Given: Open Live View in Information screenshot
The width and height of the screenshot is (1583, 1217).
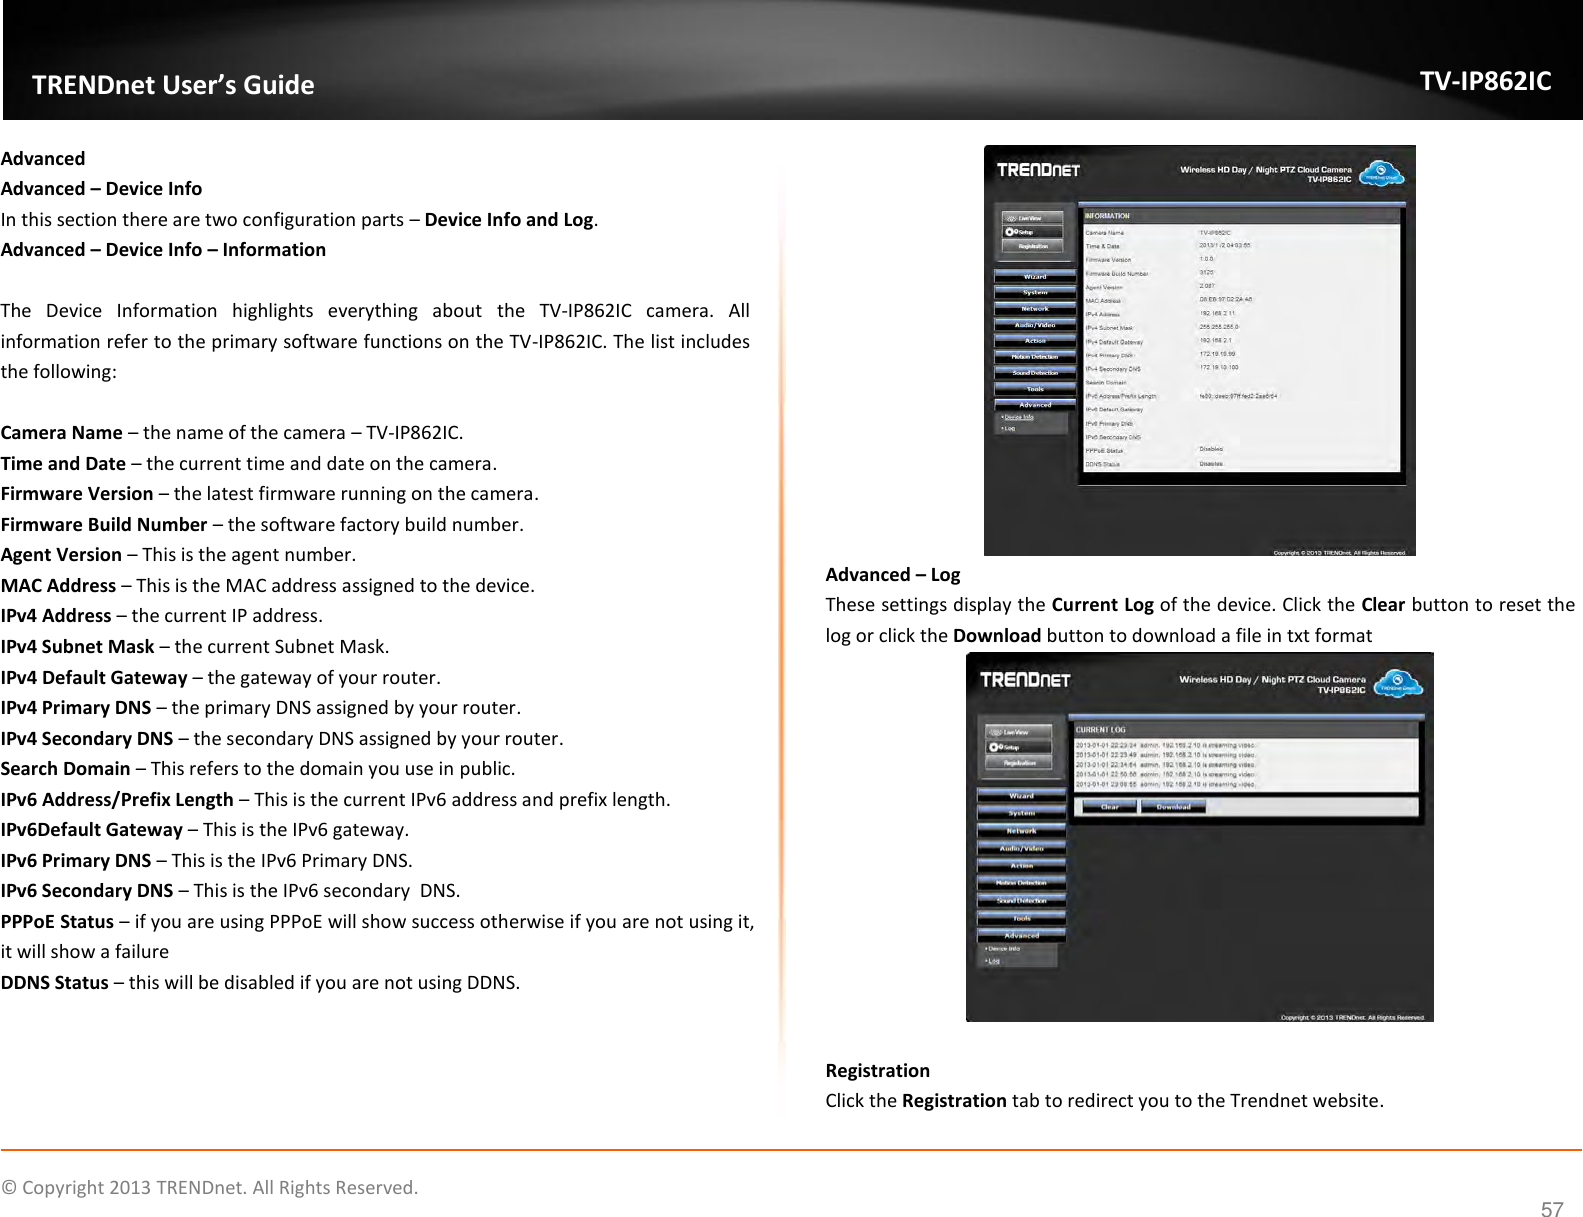Looking at the screenshot, I should [x=1033, y=218].
